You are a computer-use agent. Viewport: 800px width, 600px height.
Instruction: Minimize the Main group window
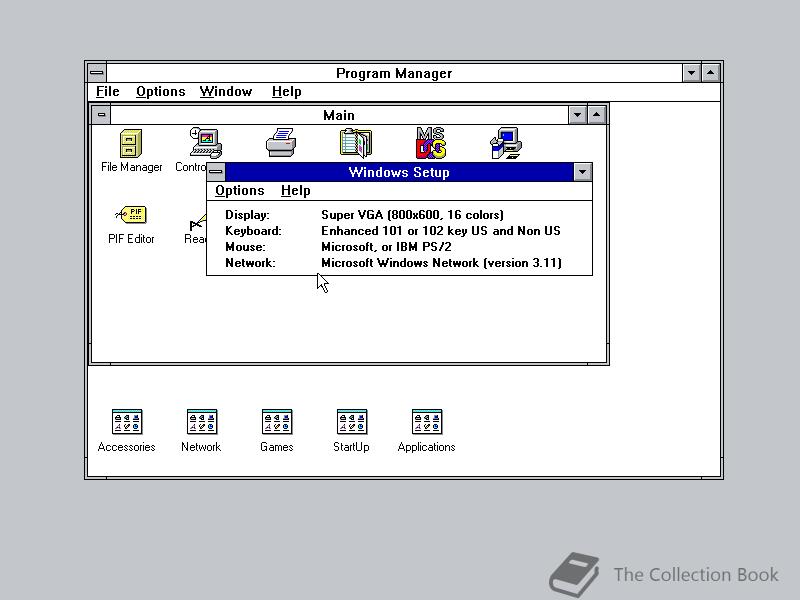pos(577,115)
